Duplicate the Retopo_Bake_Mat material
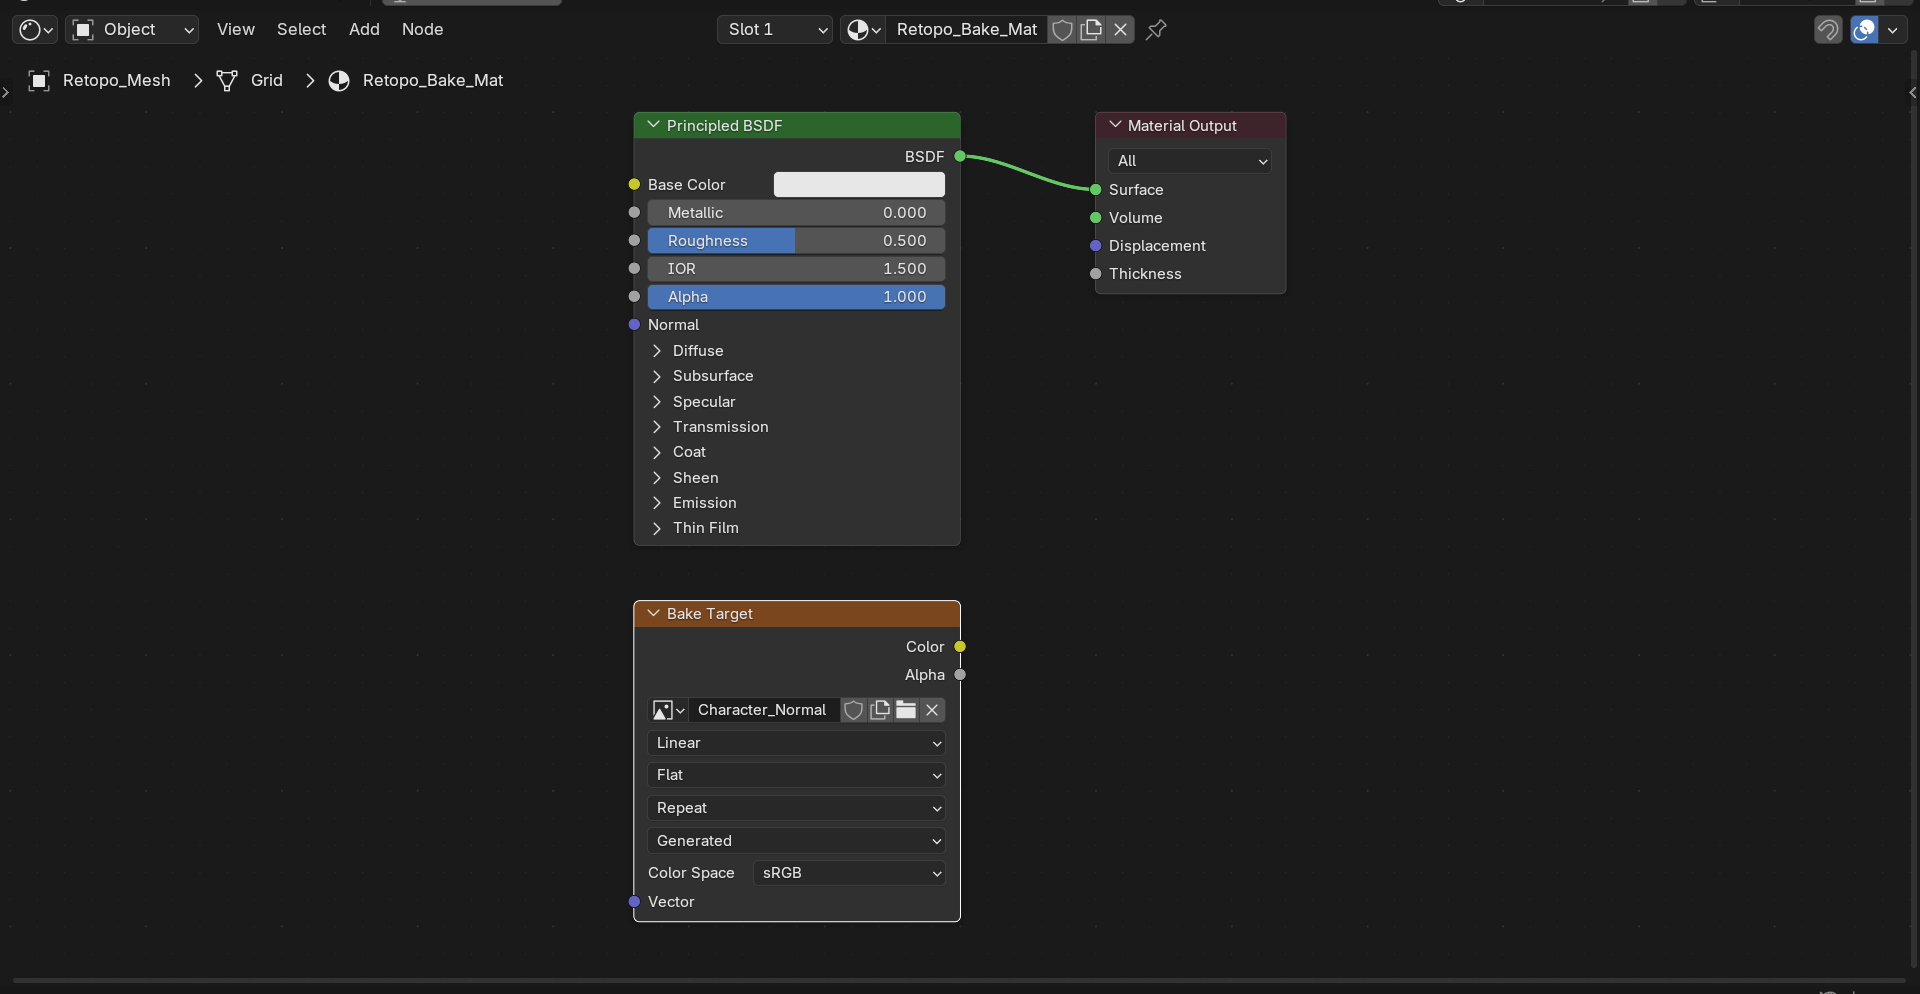 [x=1092, y=30]
